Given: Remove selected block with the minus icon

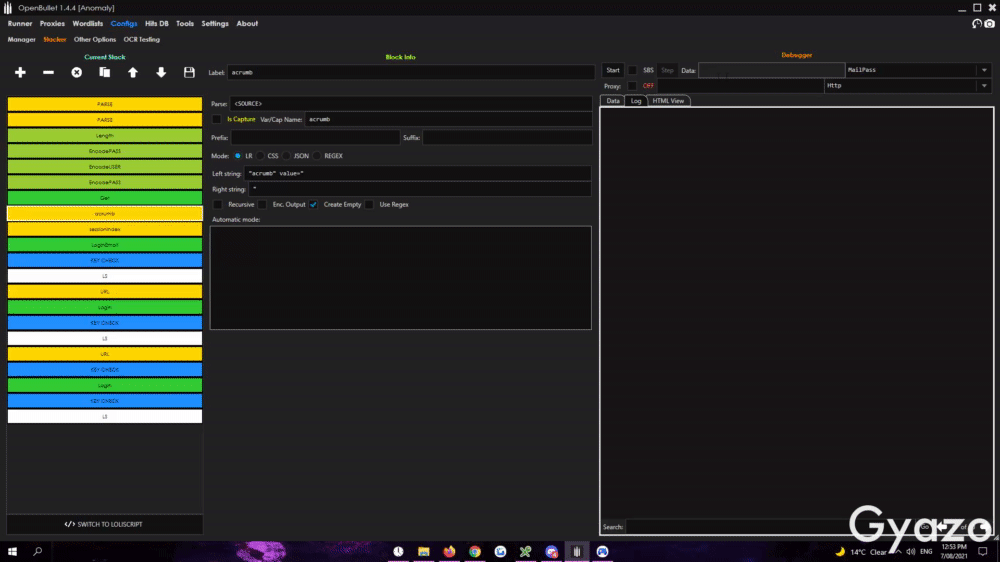Looking at the screenshot, I should [48, 73].
